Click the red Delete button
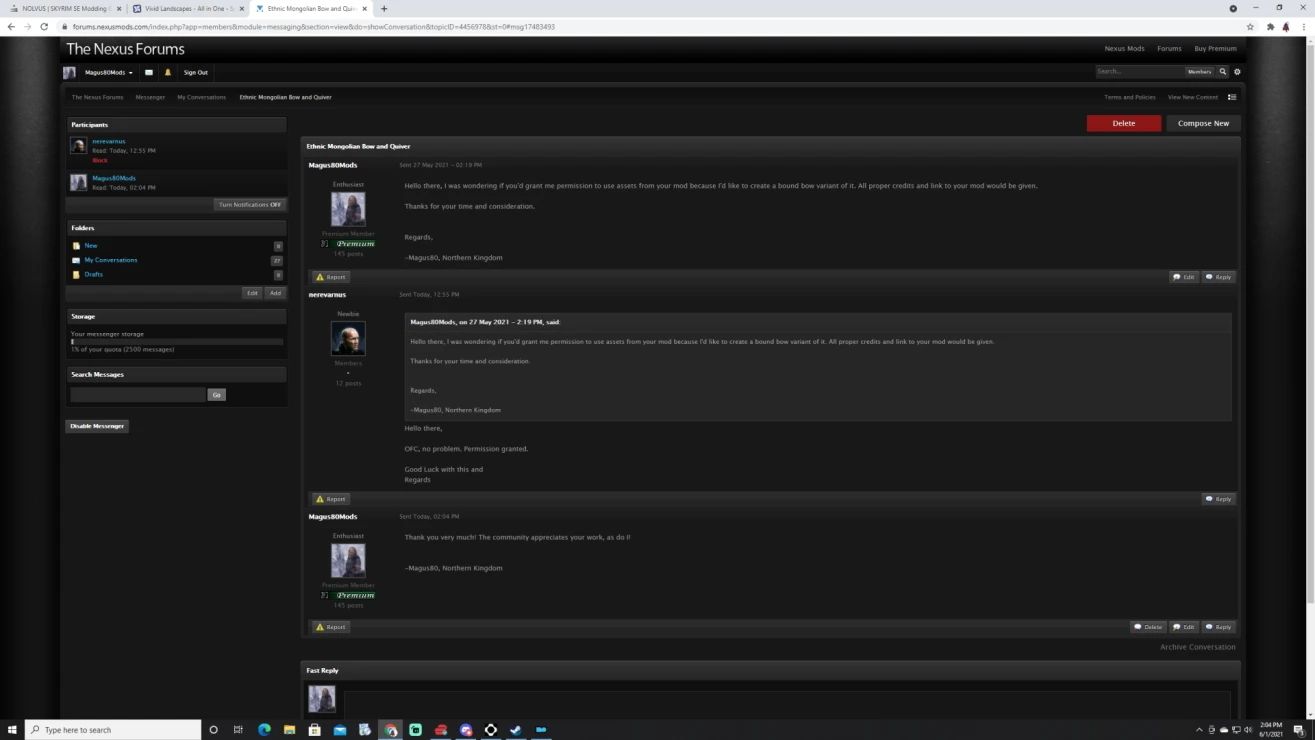The width and height of the screenshot is (1315, 740). click(x=1123, y=123)
